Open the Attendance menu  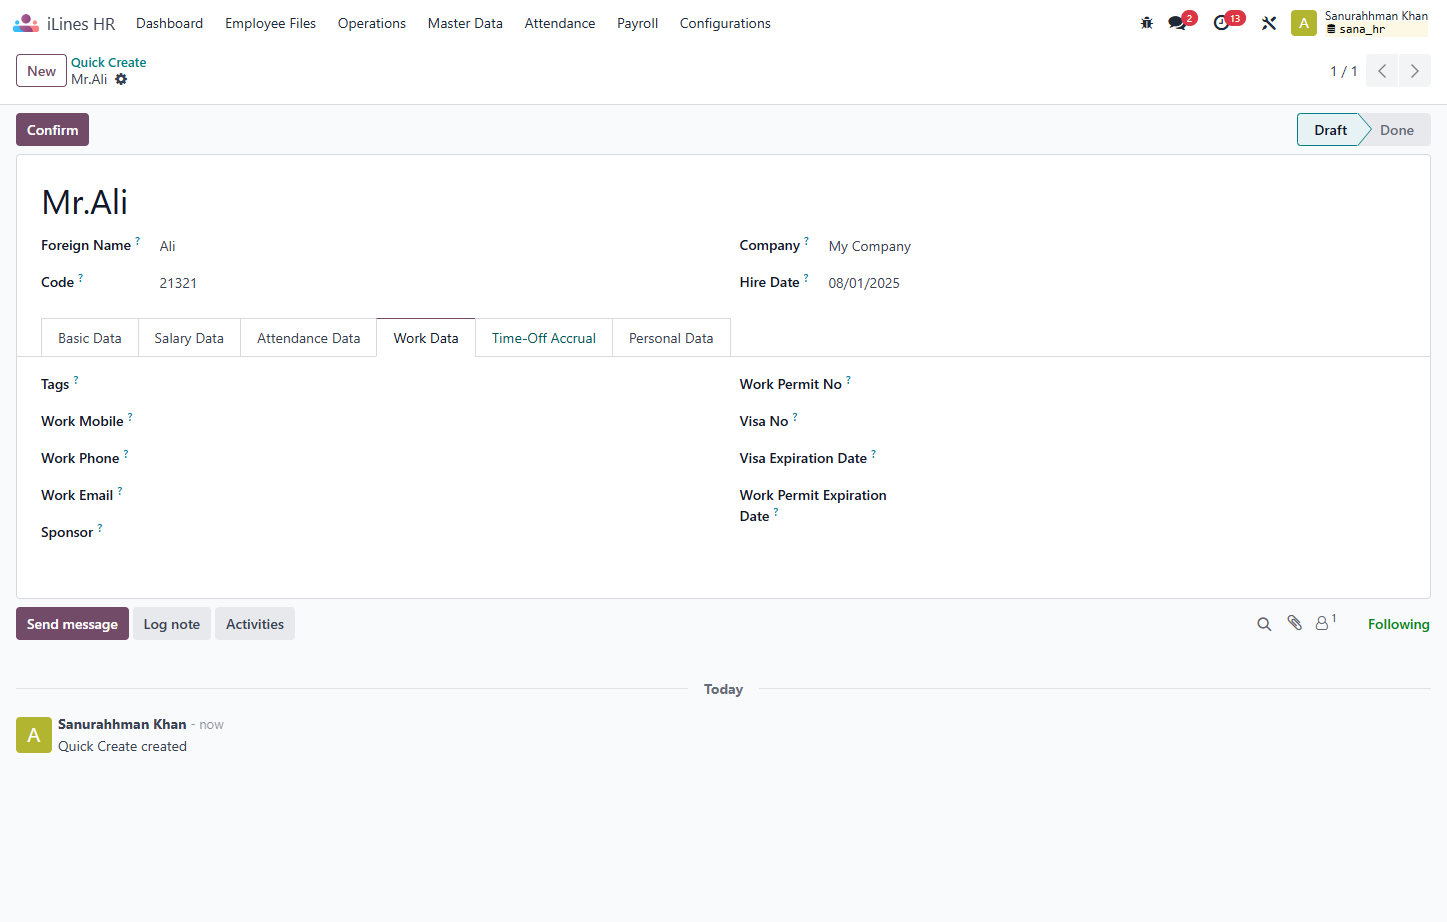(560, 23)
